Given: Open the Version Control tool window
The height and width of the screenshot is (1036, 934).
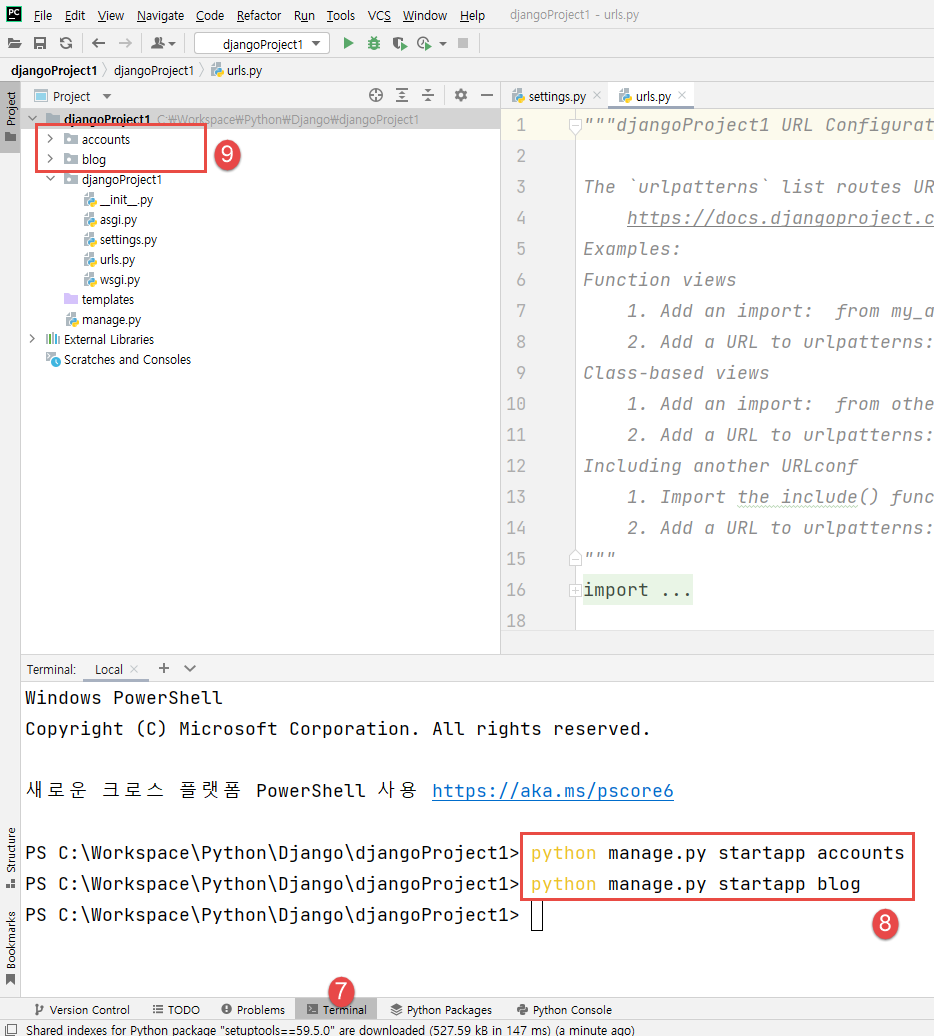Looking at the screenshot, I should point(83,1010).
